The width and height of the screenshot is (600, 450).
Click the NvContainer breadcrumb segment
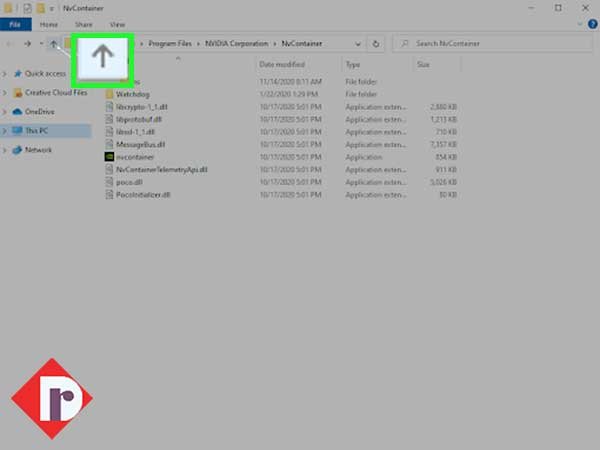coord(302,44)
